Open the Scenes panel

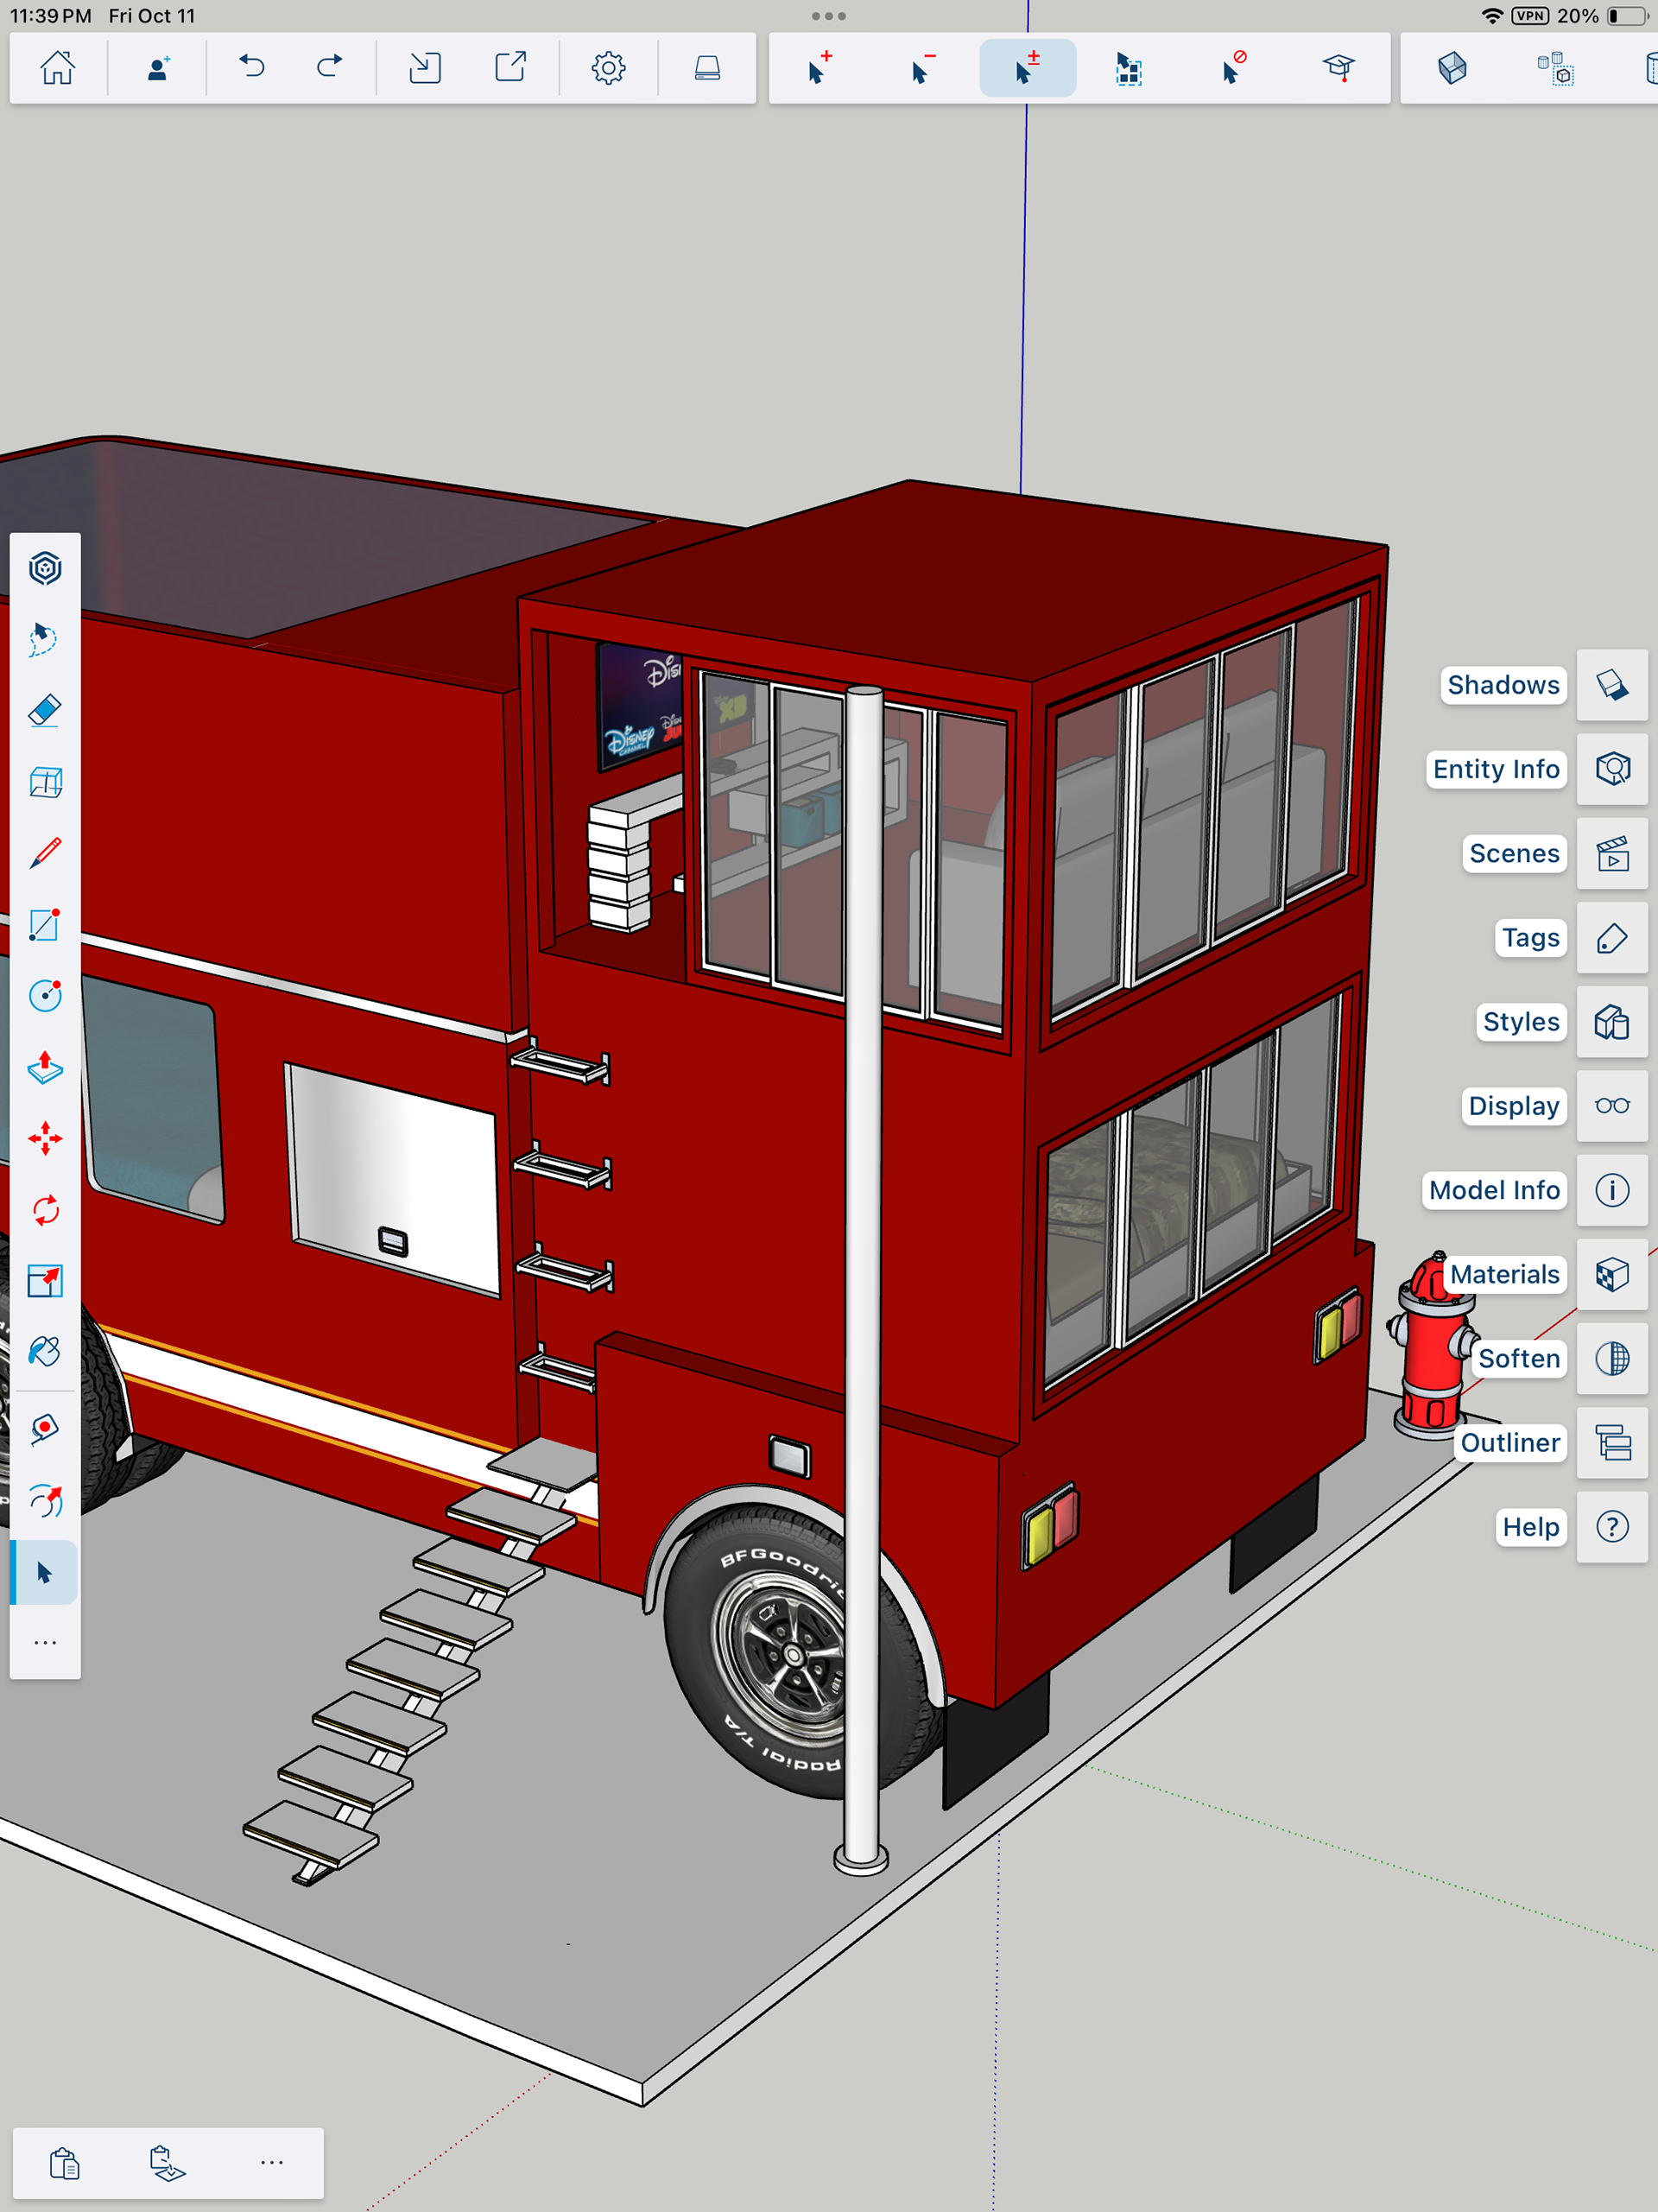pyautogui.click(x=1612, y=853)
